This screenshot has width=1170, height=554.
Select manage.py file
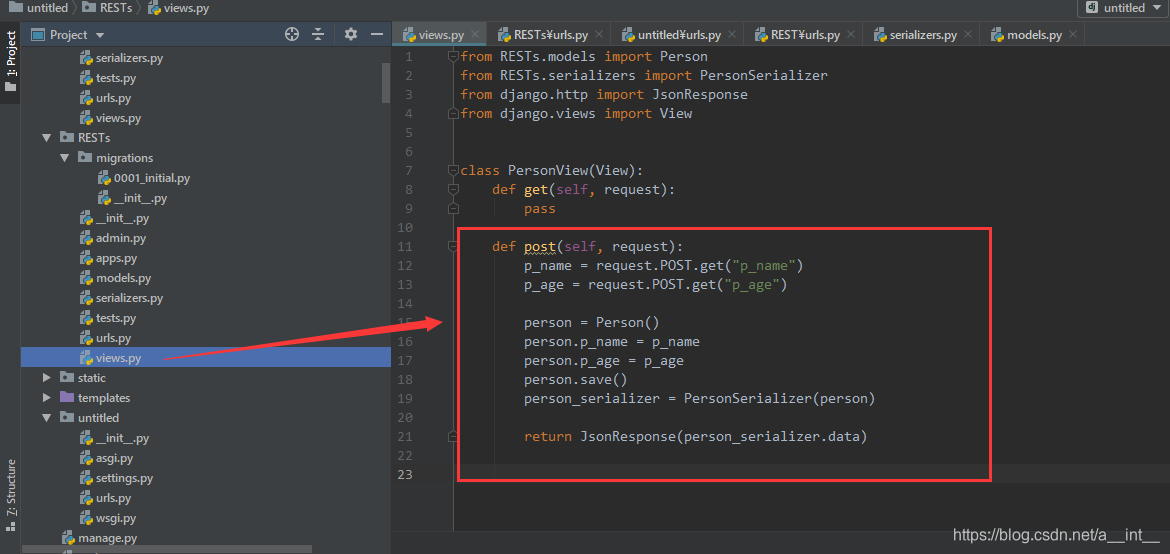(x=98, y=538)
